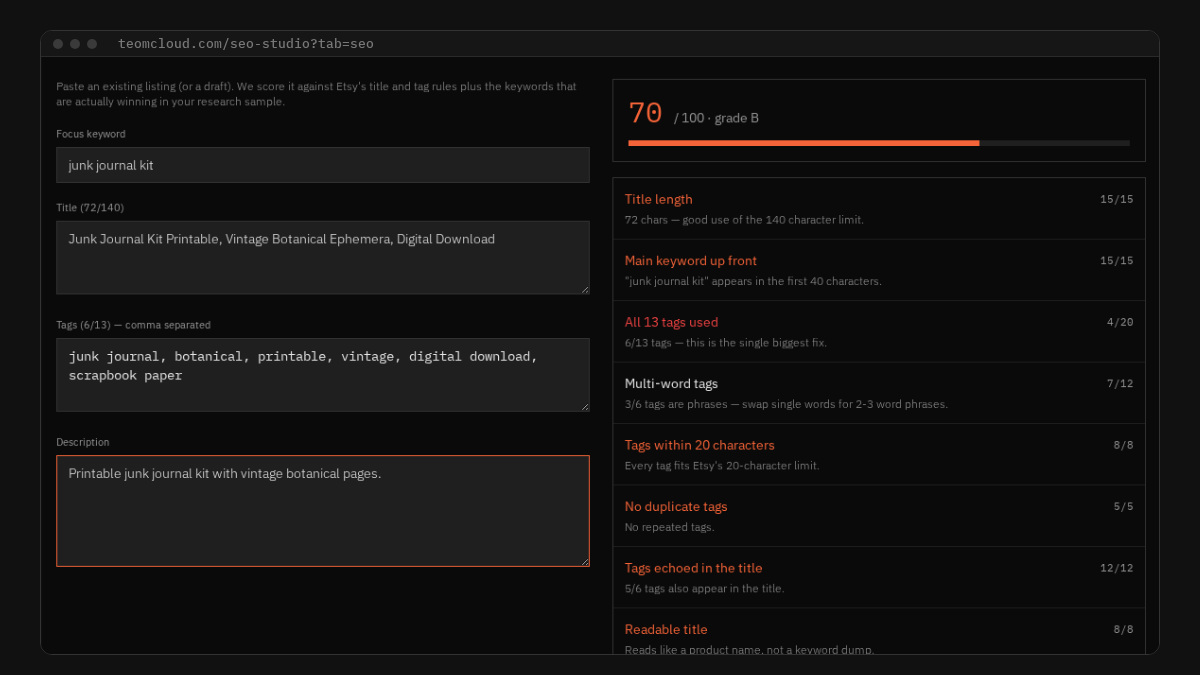Click inside the Tags text area
Screen dimensions: 1200x675
(x=323, y=375)
